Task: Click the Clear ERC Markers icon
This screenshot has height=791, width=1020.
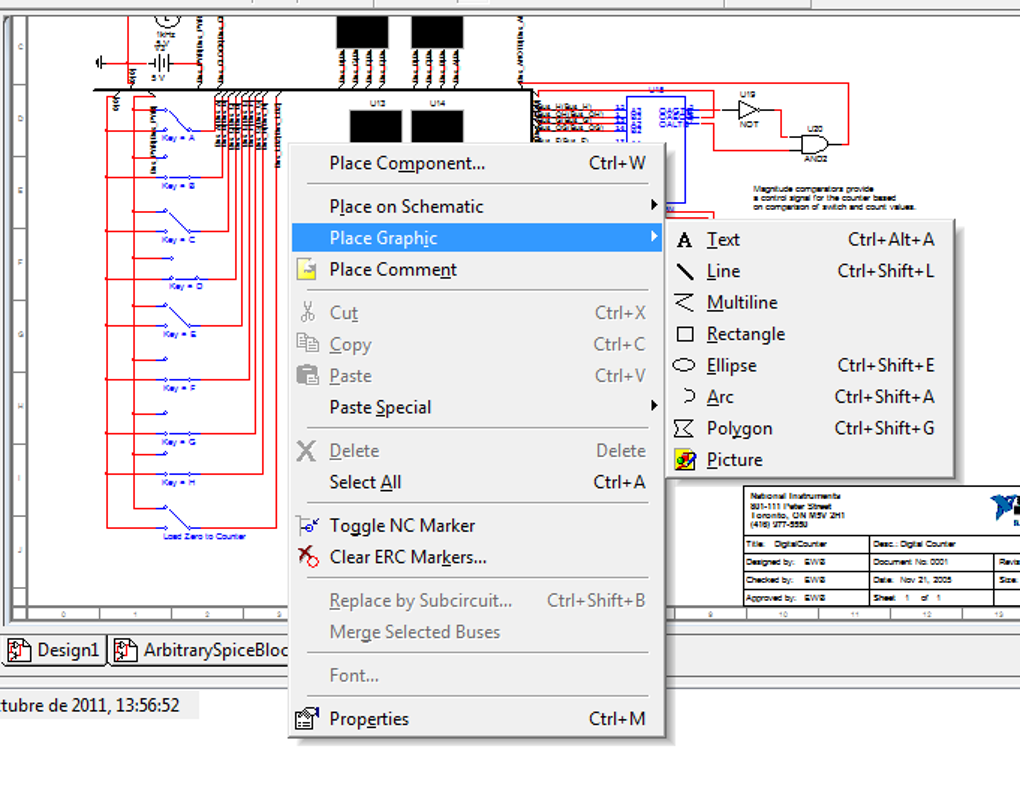Action: (x=308, y=556)
